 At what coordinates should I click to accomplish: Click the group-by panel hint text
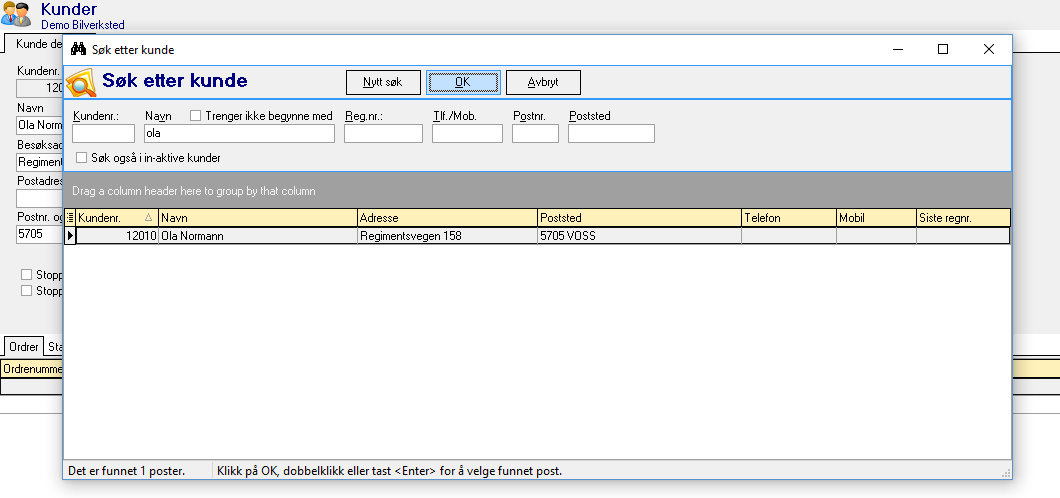click(194, 191)
